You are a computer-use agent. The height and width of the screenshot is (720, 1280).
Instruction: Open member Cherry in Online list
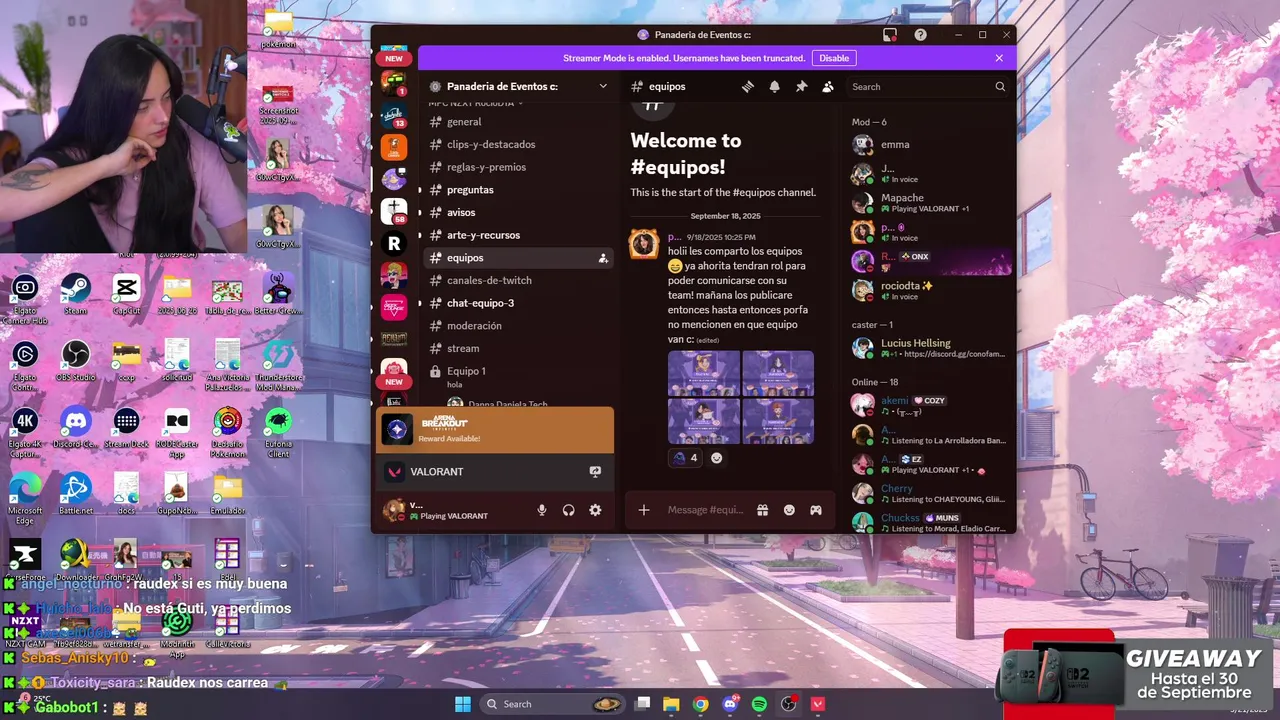pos(929,493)
